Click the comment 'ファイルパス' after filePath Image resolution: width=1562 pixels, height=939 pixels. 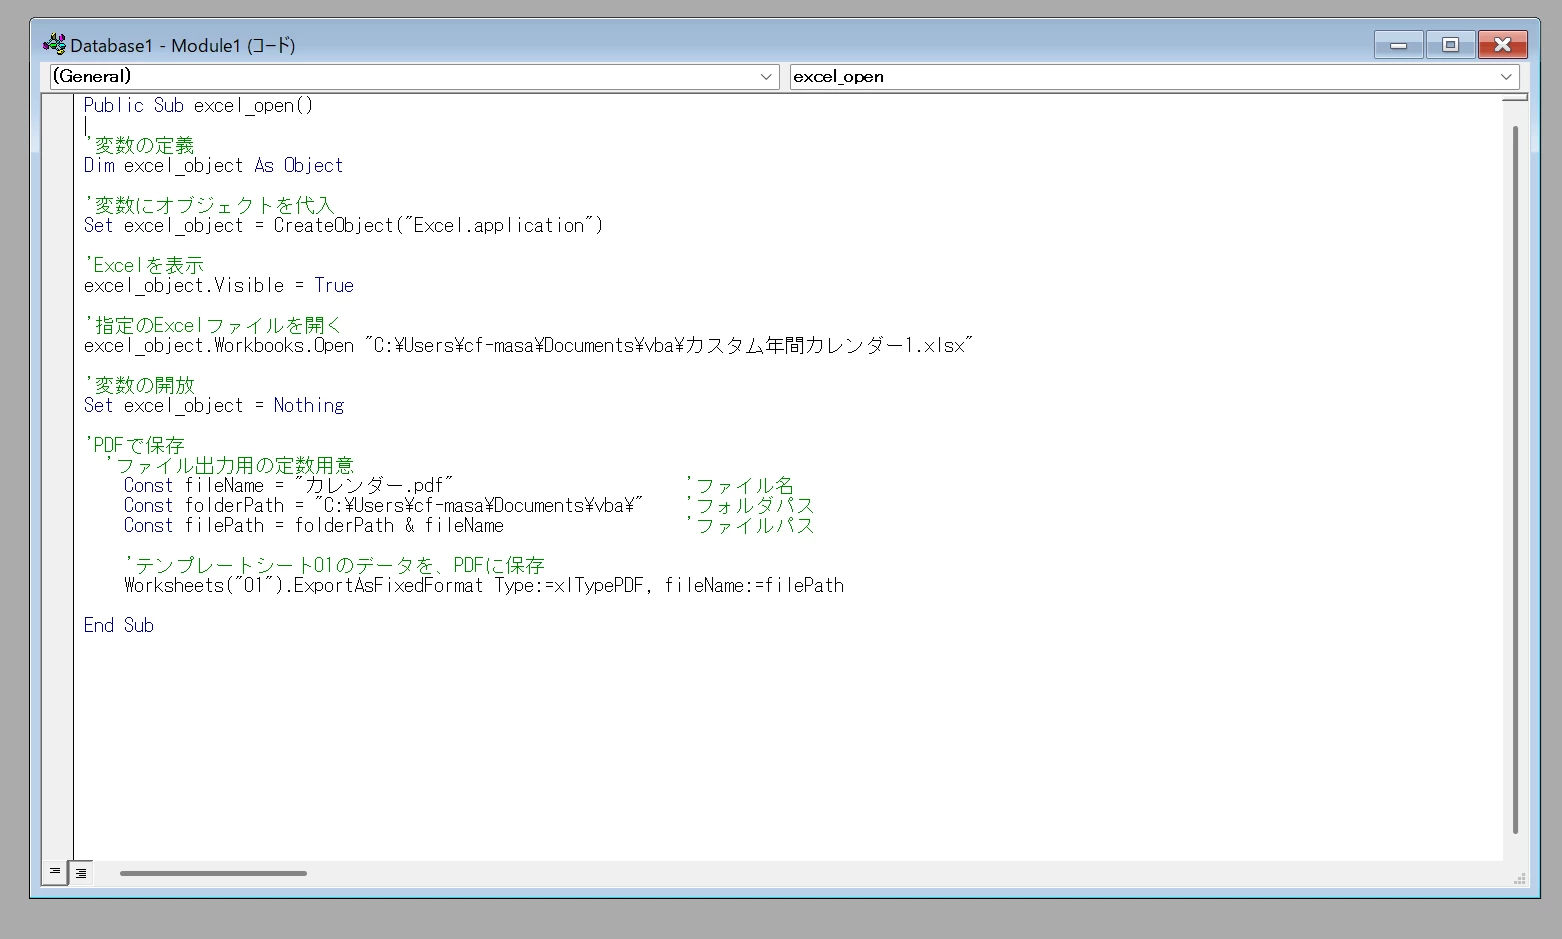(x=750, y=526)
